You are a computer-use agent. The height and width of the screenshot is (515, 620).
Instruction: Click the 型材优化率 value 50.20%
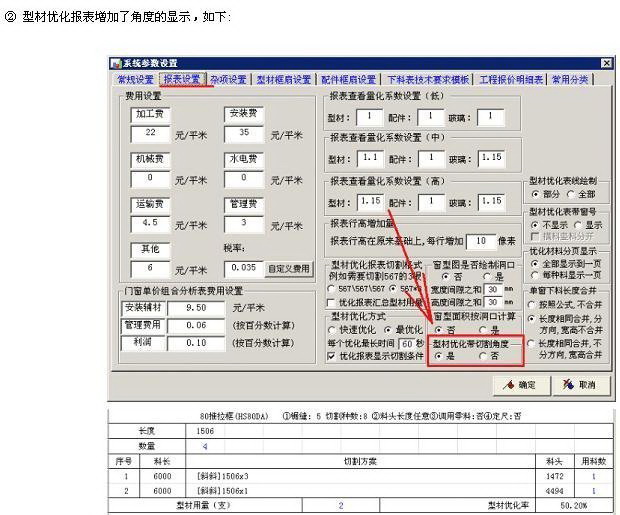[573, 506]
